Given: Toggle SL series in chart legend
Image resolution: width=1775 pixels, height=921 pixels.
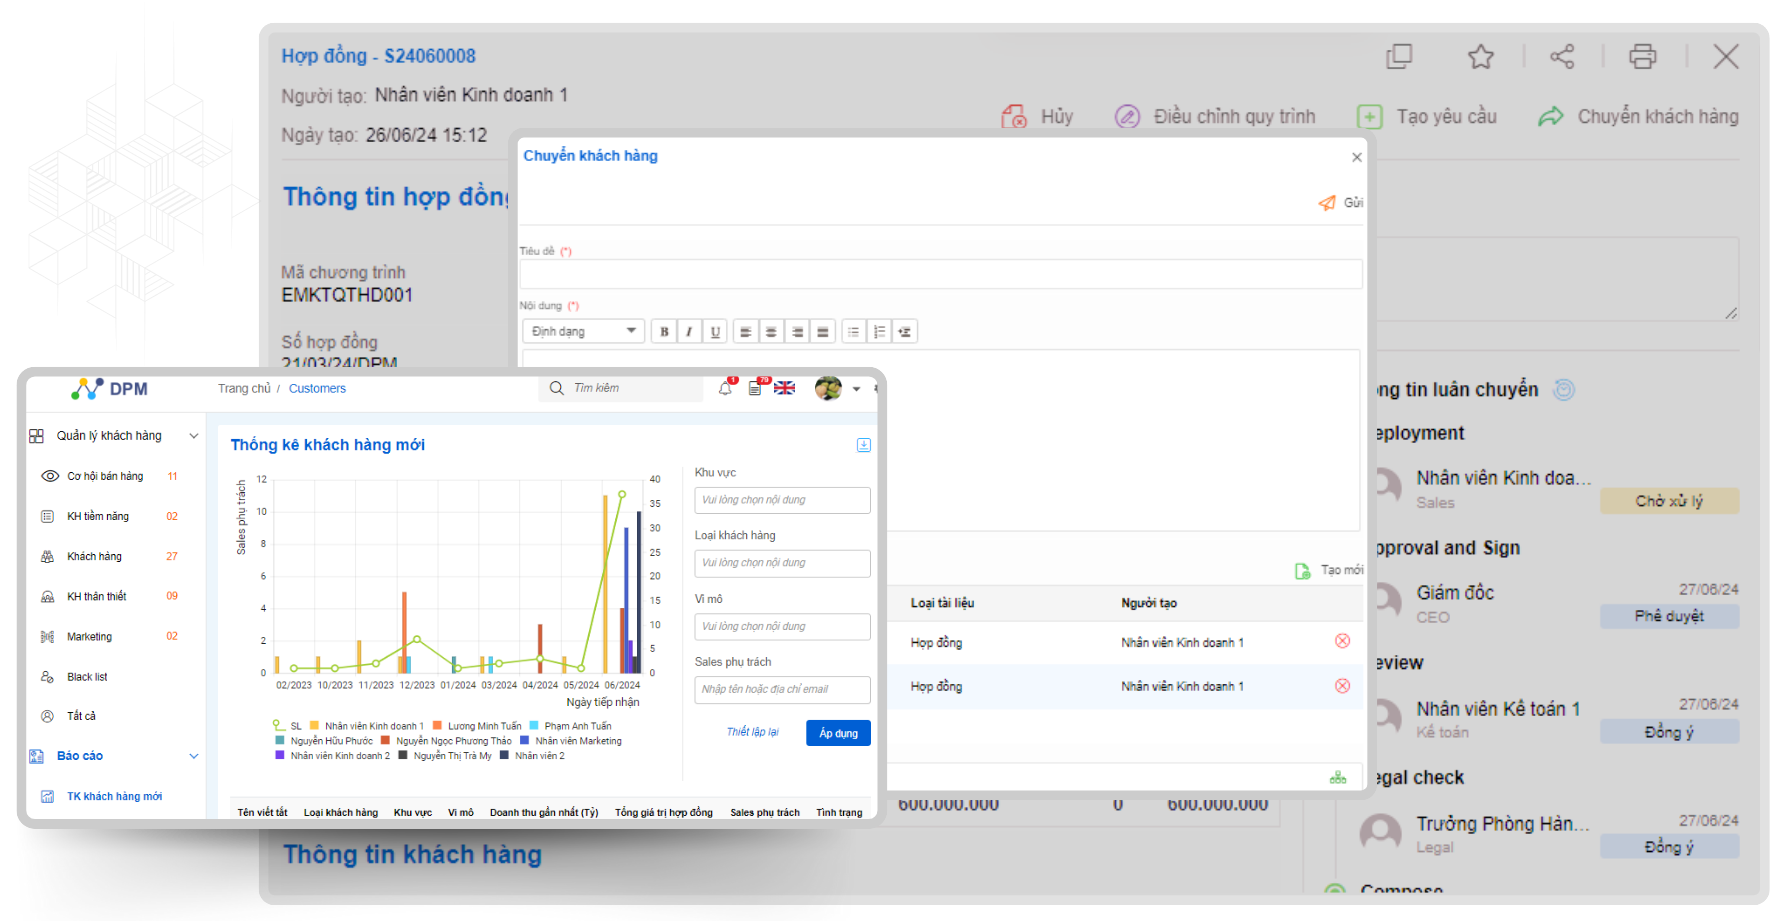Looking at the screenshot, I should pos(286,726).
